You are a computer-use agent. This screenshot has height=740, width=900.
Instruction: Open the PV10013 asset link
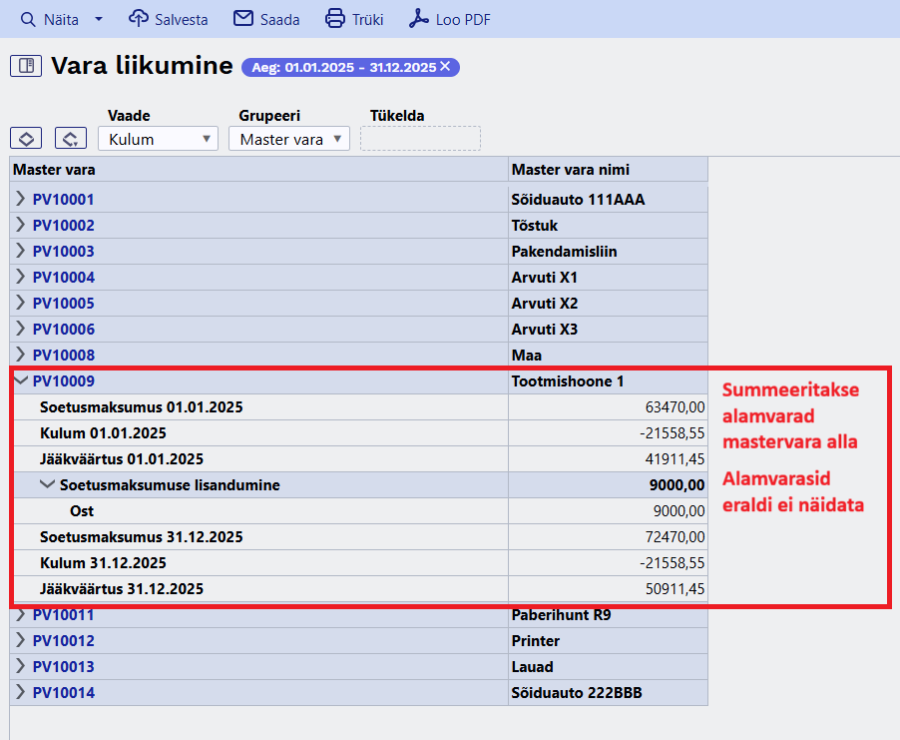point(64,667)
